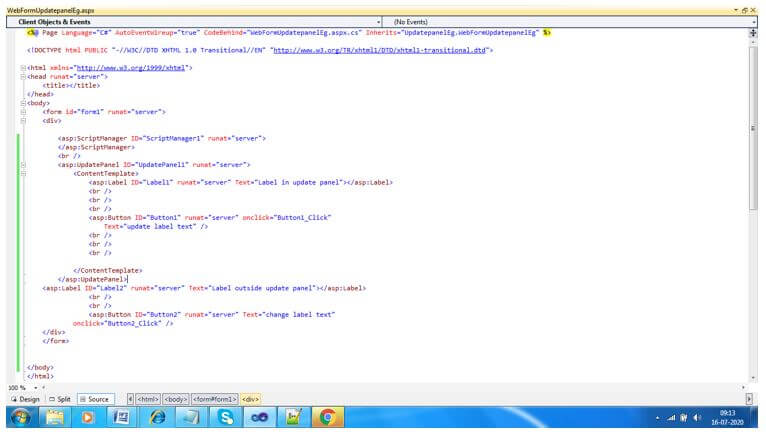Image resolution: width=766 pixels, height=437 pixels.
Task: Switch to Split view
Action: [x=60, y=399]
